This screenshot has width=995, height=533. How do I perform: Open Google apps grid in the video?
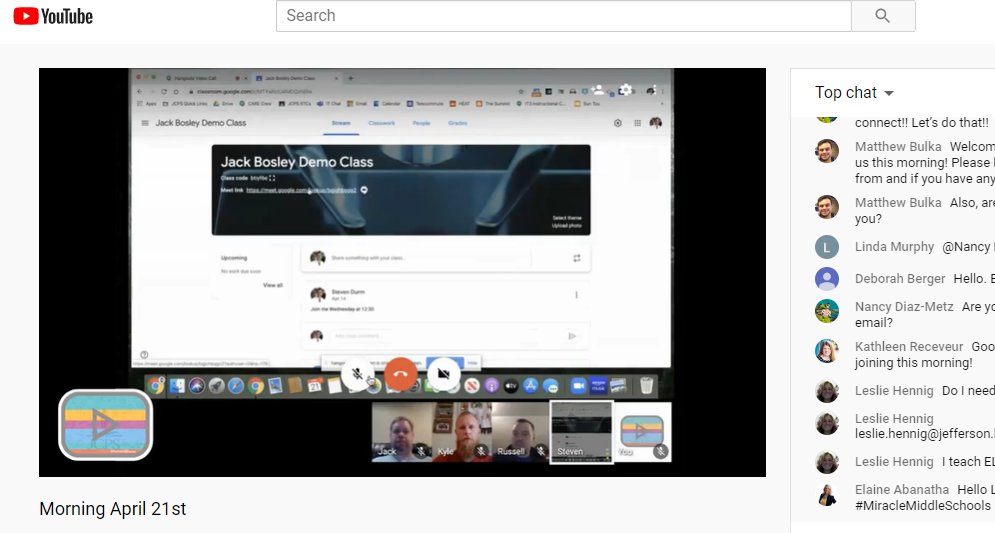click(x=637, y=123)
